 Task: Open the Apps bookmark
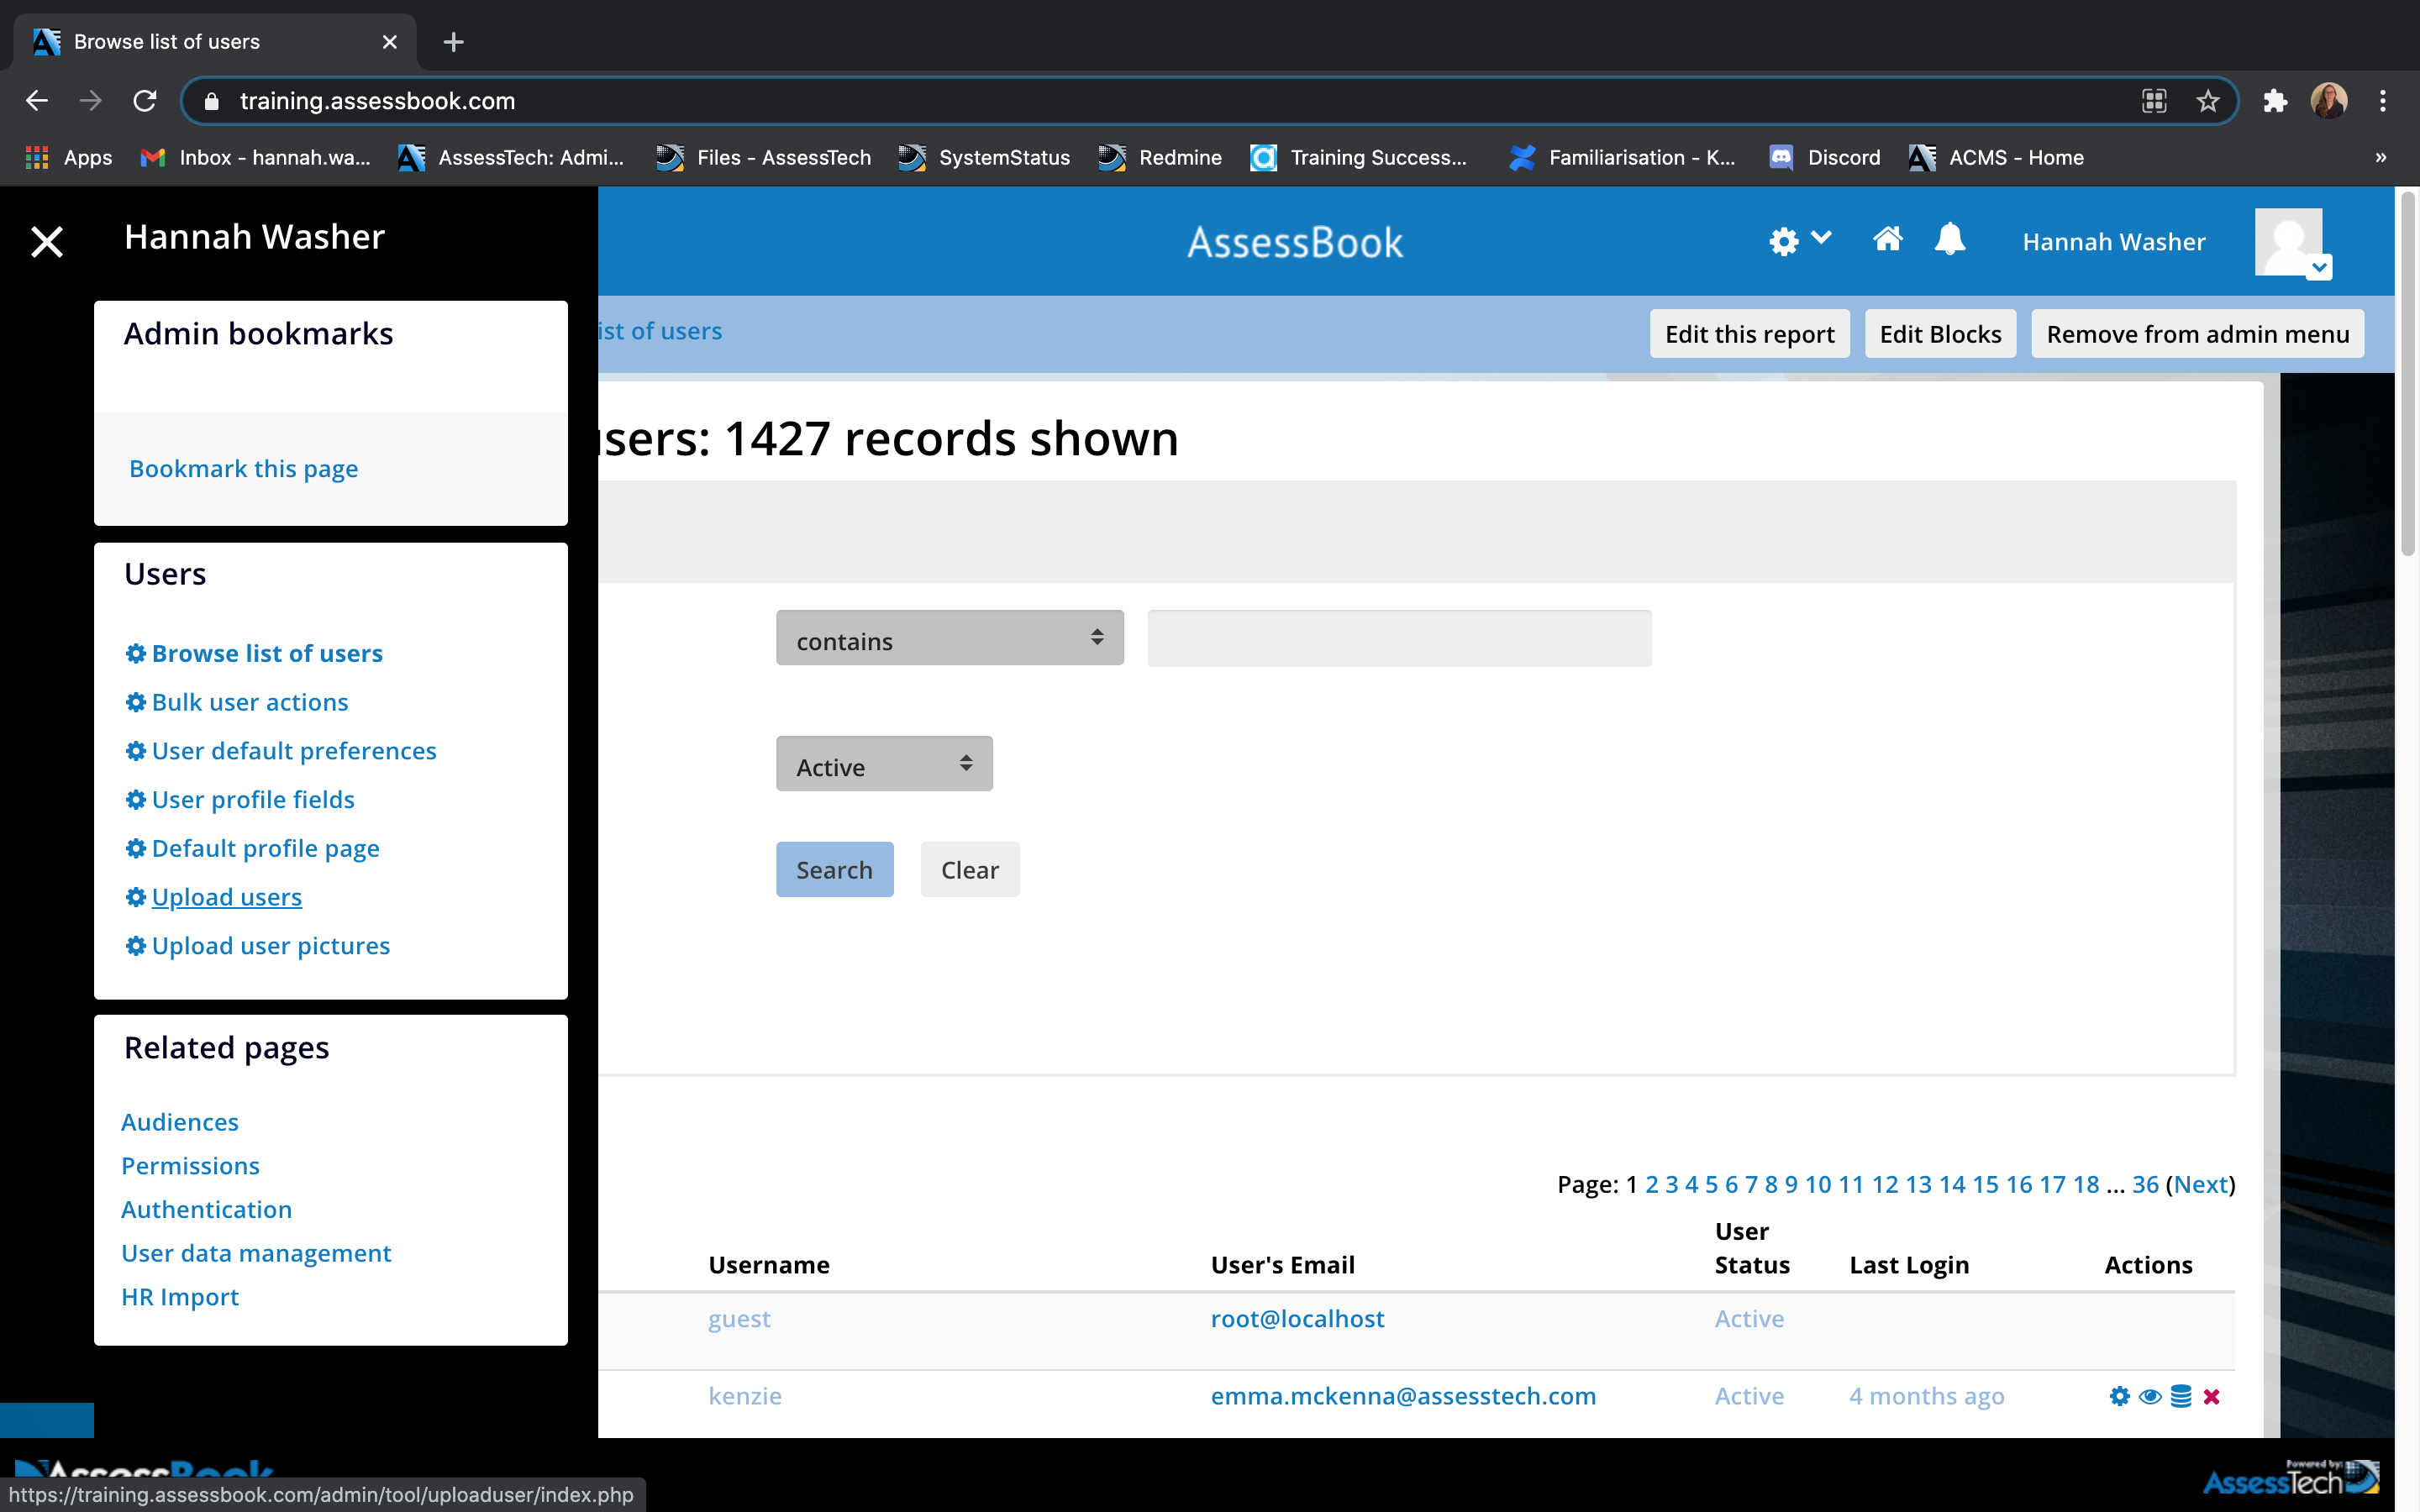[x=68, y=157]
